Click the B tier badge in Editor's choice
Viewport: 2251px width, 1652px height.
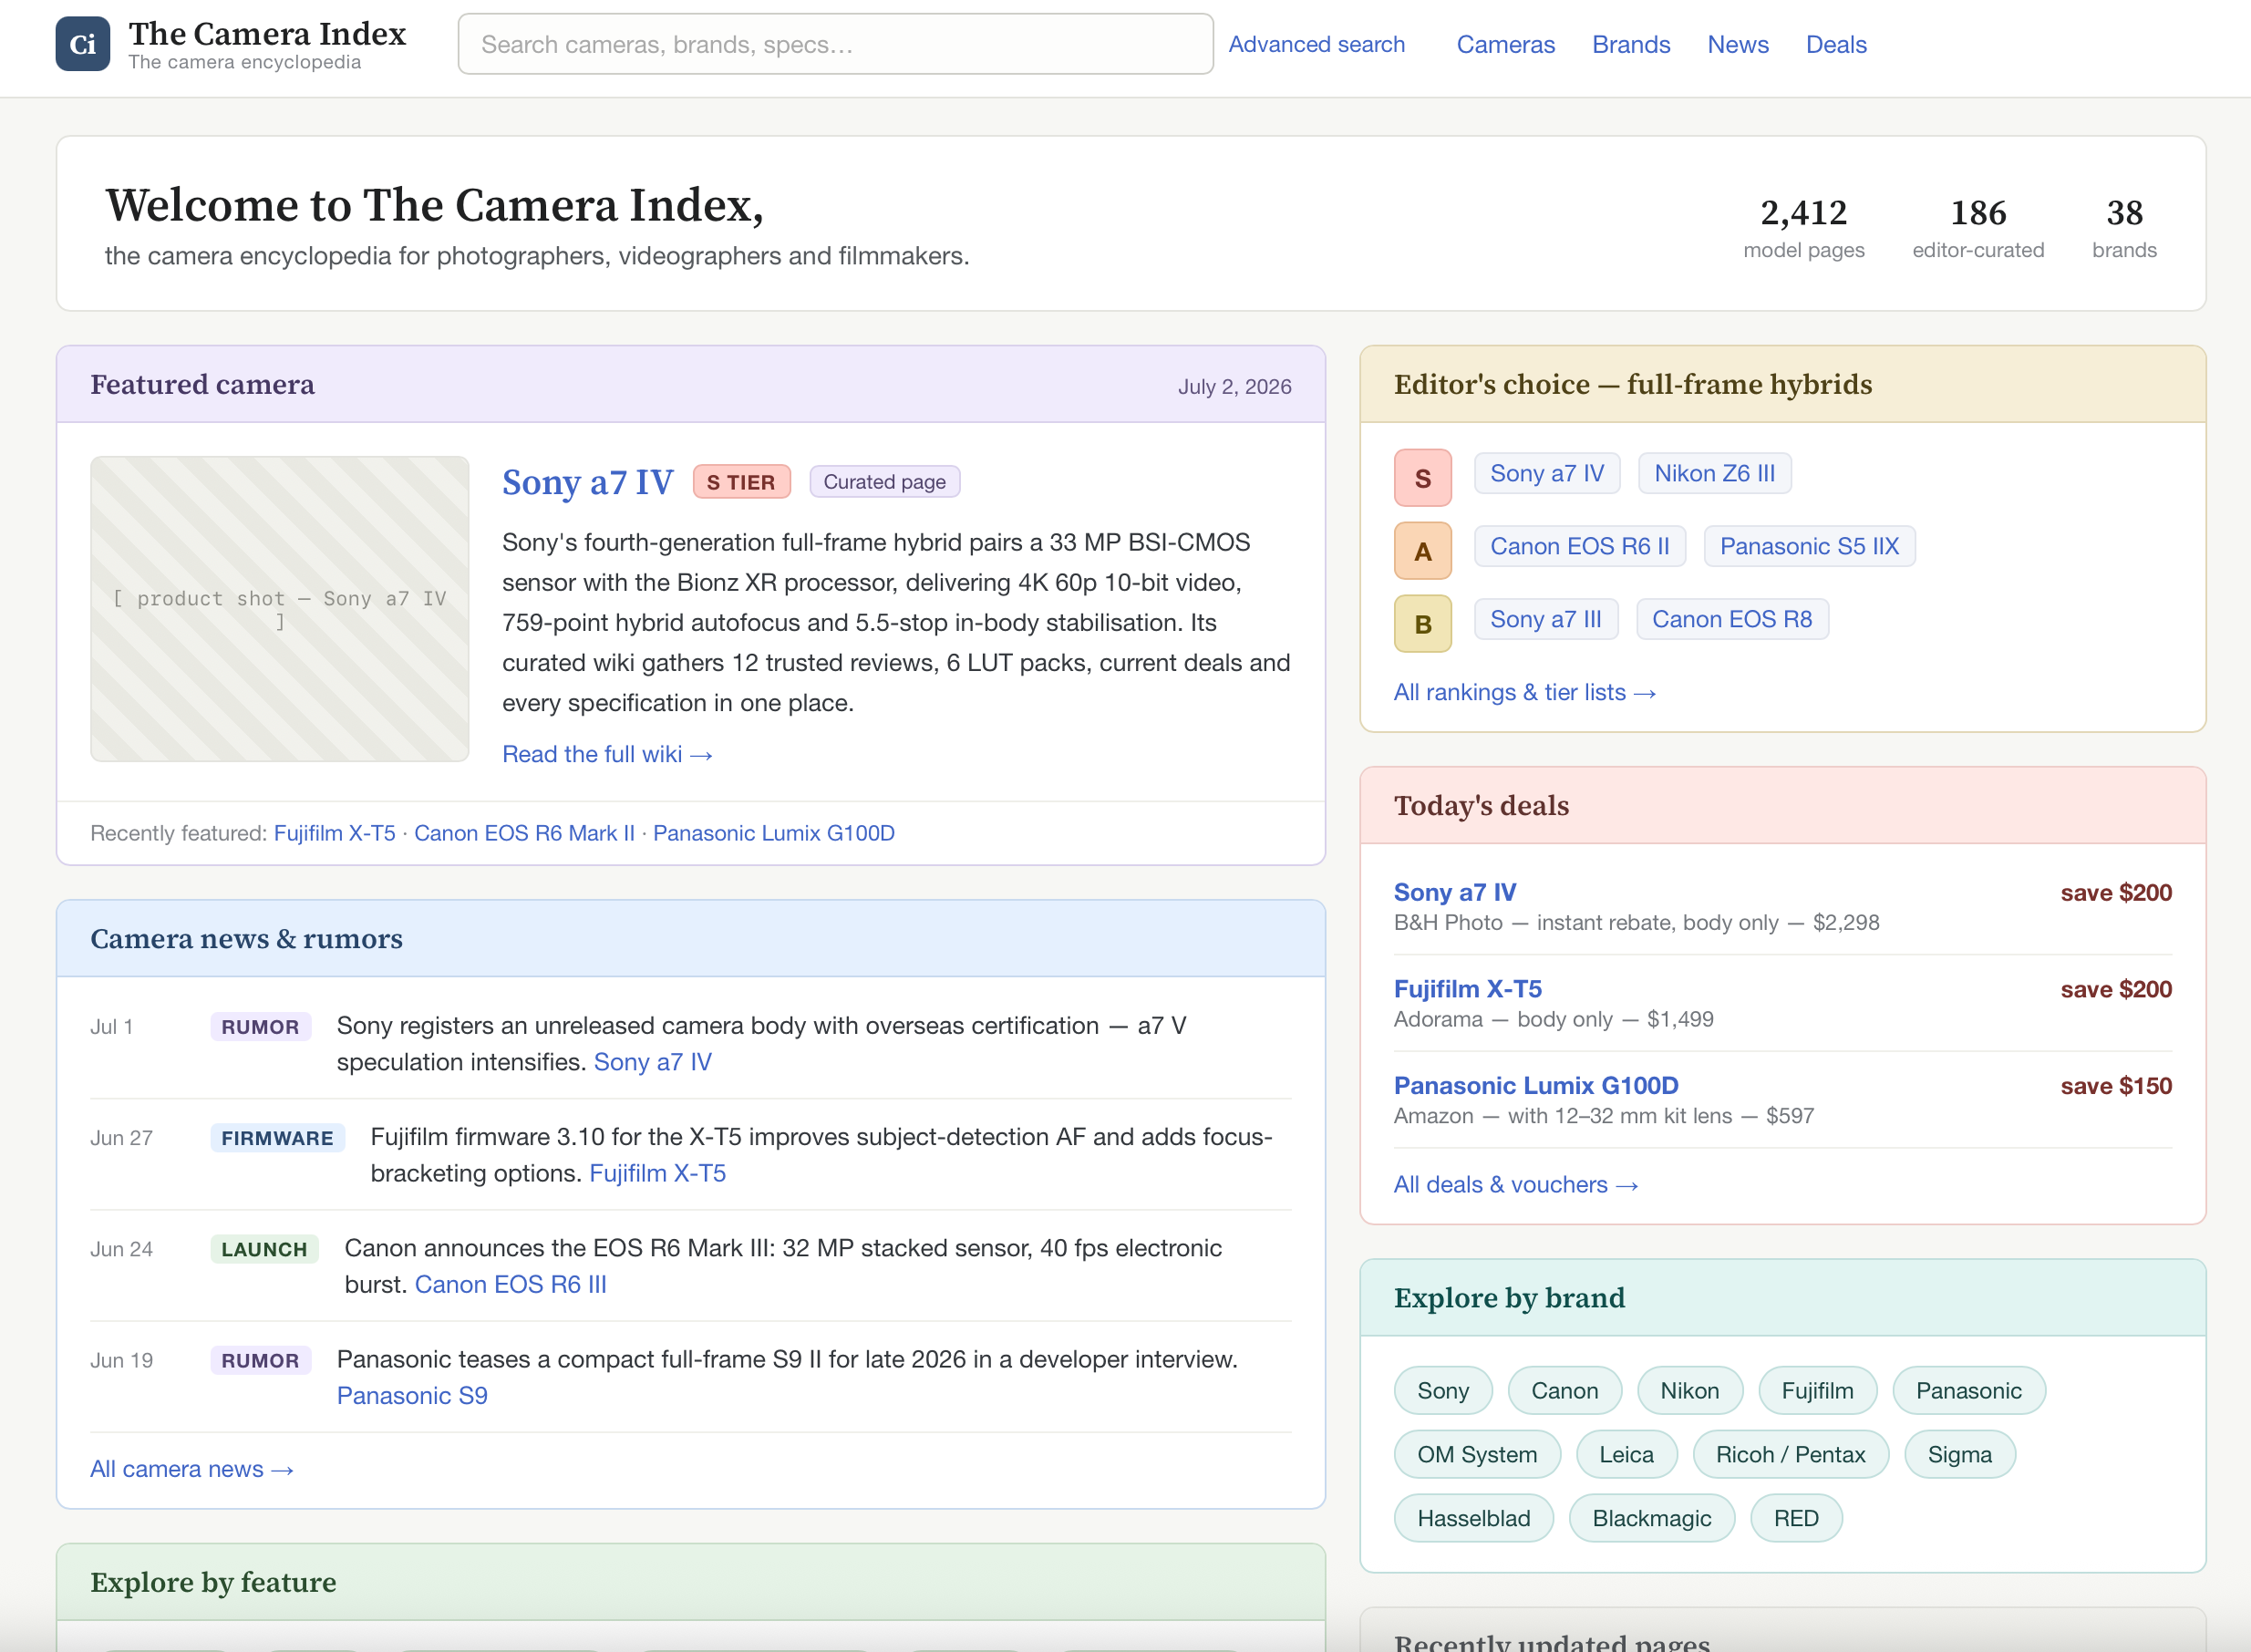click(x=1423, y=624)
